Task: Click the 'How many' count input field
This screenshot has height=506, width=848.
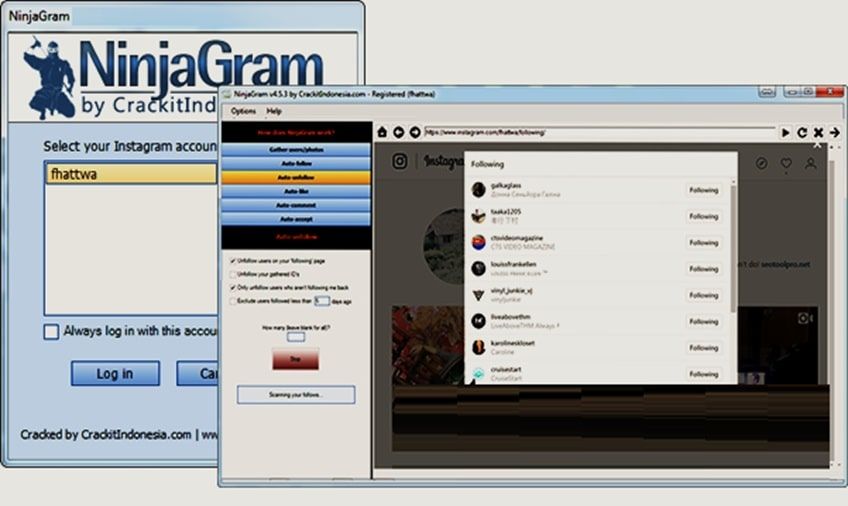Action: (296, 337)
